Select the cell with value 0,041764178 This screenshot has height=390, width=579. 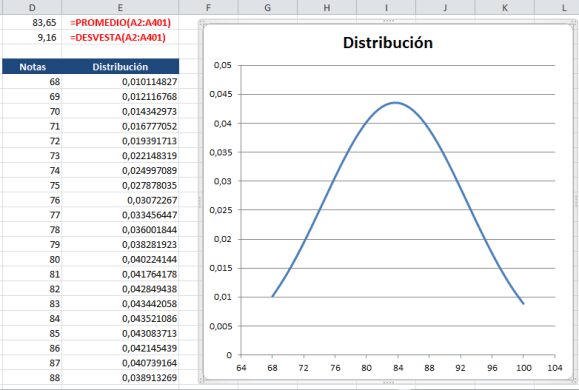pyautogui.click(x=120, y=274)
